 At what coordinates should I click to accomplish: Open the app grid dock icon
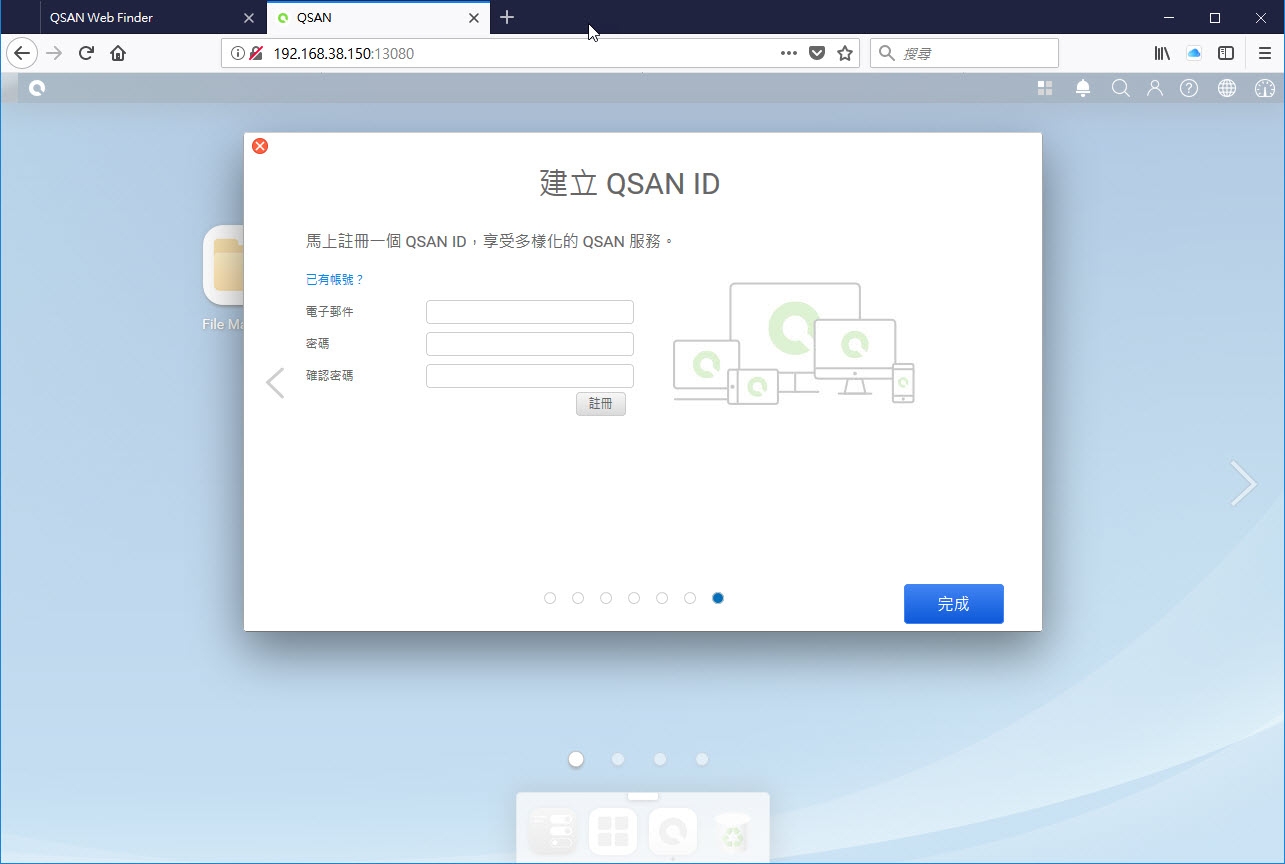[x=613, y=831]
